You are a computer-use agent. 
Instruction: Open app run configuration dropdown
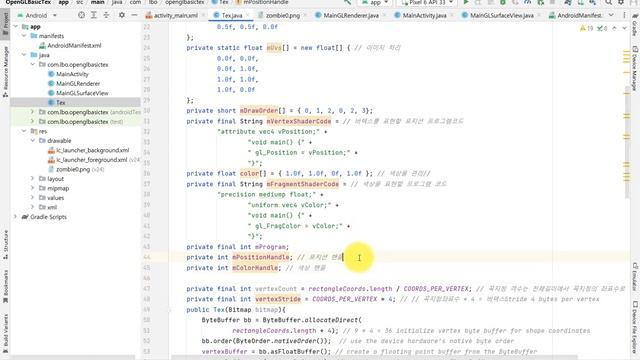coord(375,2)
